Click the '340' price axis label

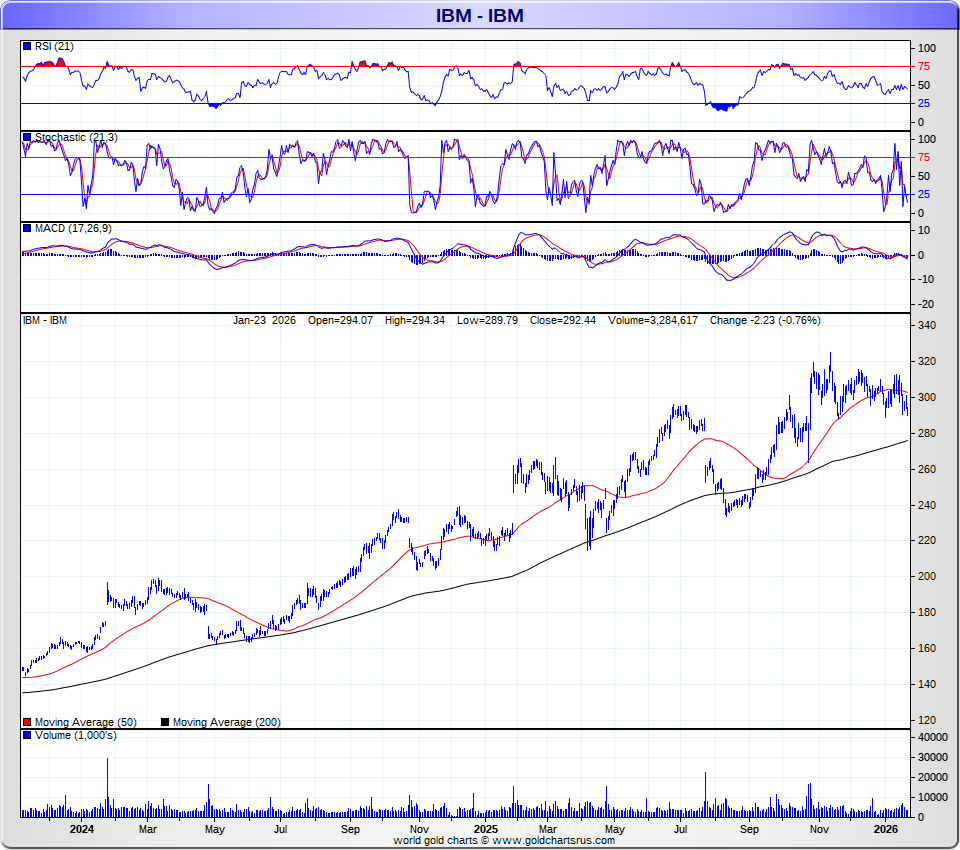[927, 325]
